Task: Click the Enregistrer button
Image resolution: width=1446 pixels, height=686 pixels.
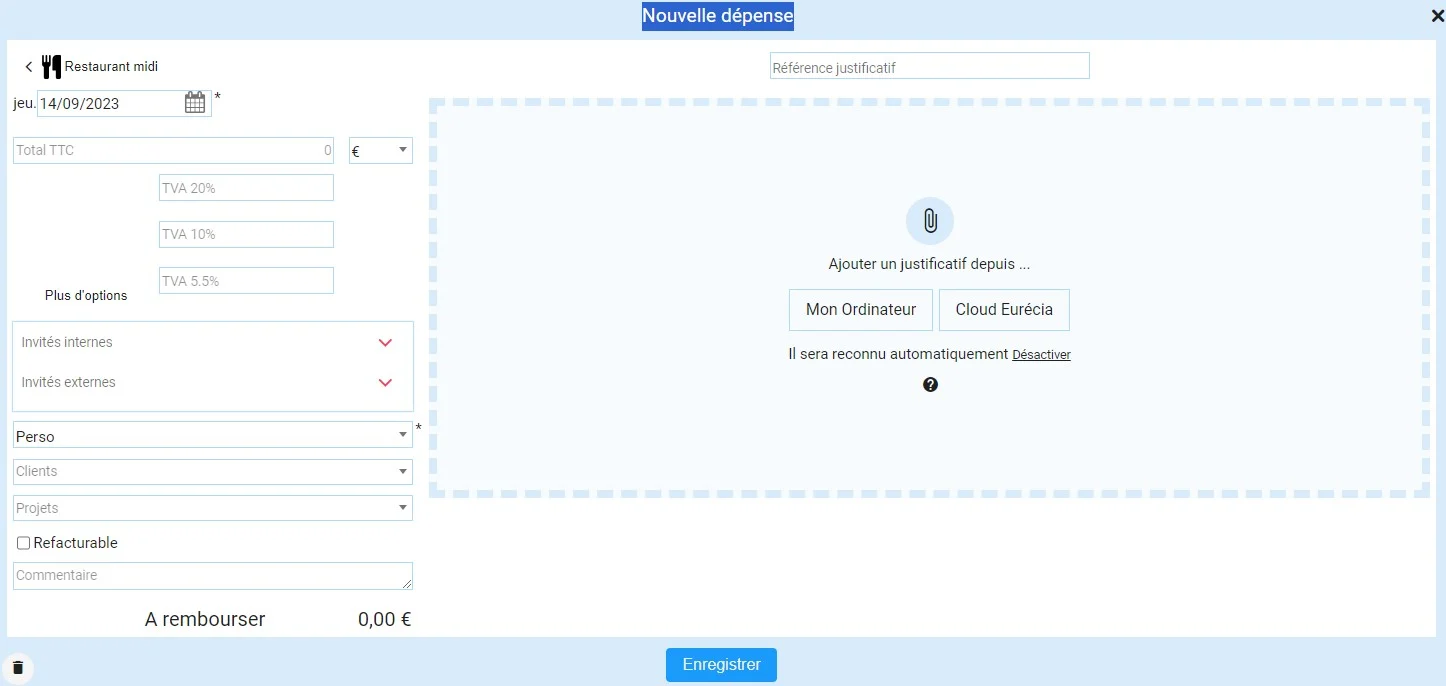Action: click(x=721, y=664)
